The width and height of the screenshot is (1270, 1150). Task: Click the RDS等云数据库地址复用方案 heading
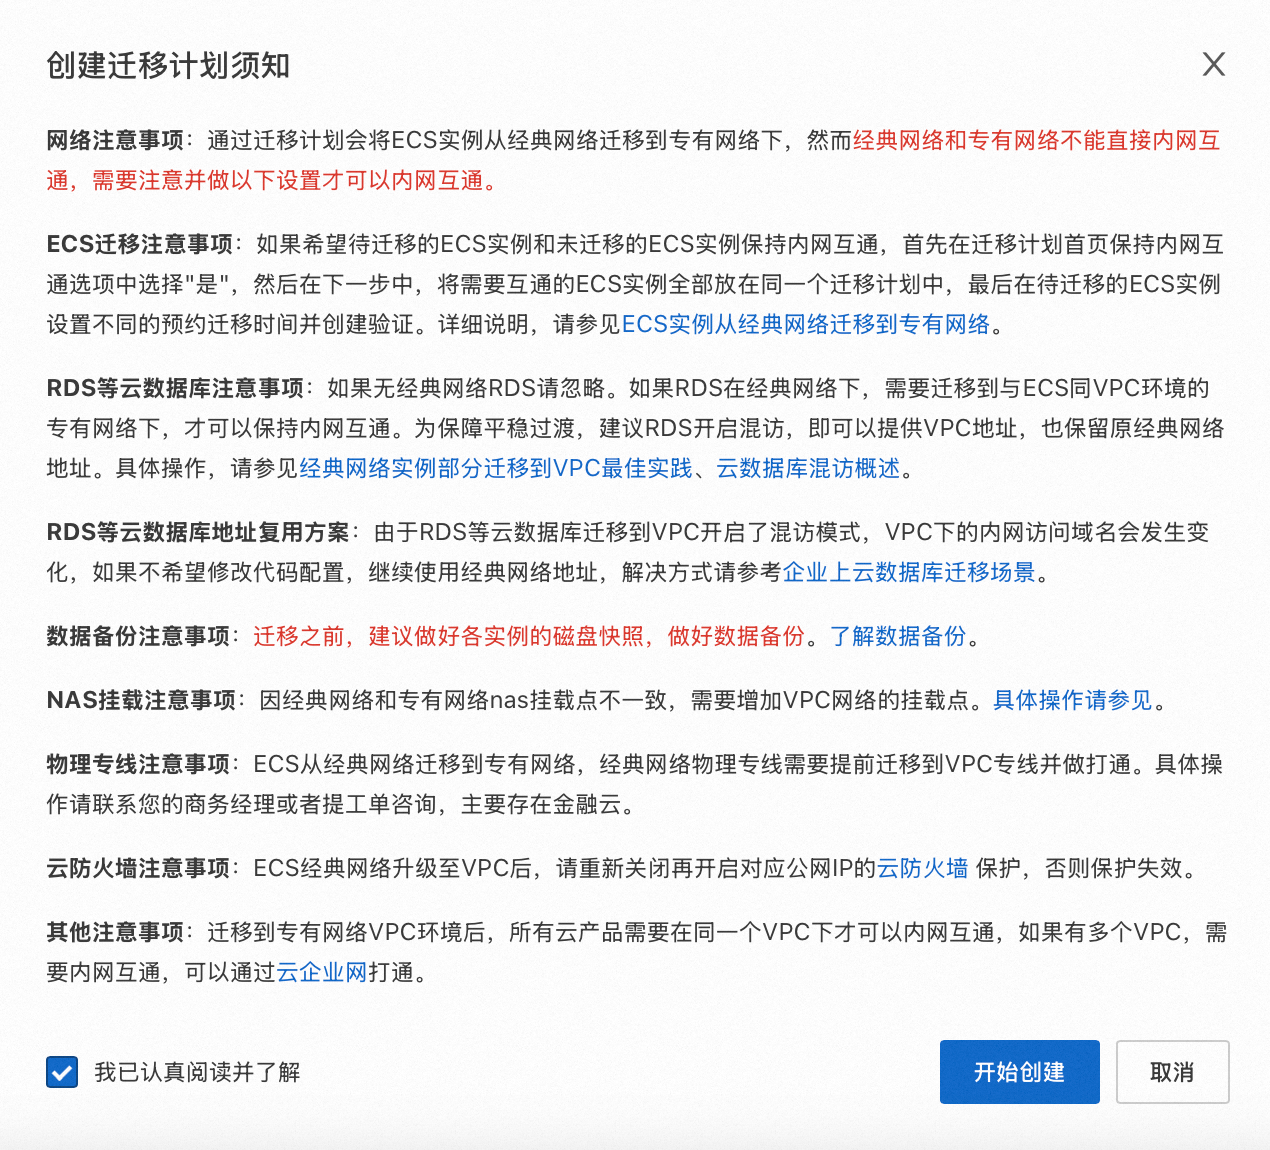tap(198, 532)
